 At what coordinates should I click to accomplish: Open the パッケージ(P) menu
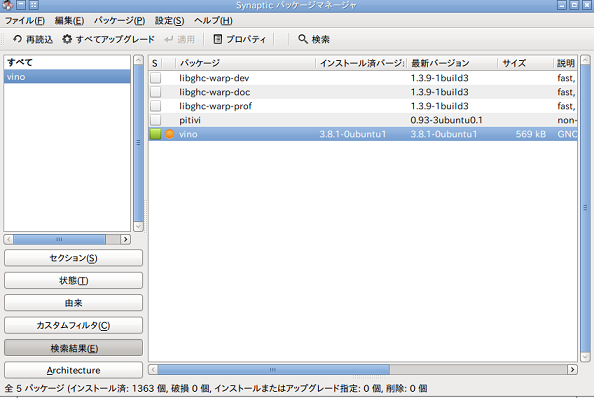tap(119, 20)
